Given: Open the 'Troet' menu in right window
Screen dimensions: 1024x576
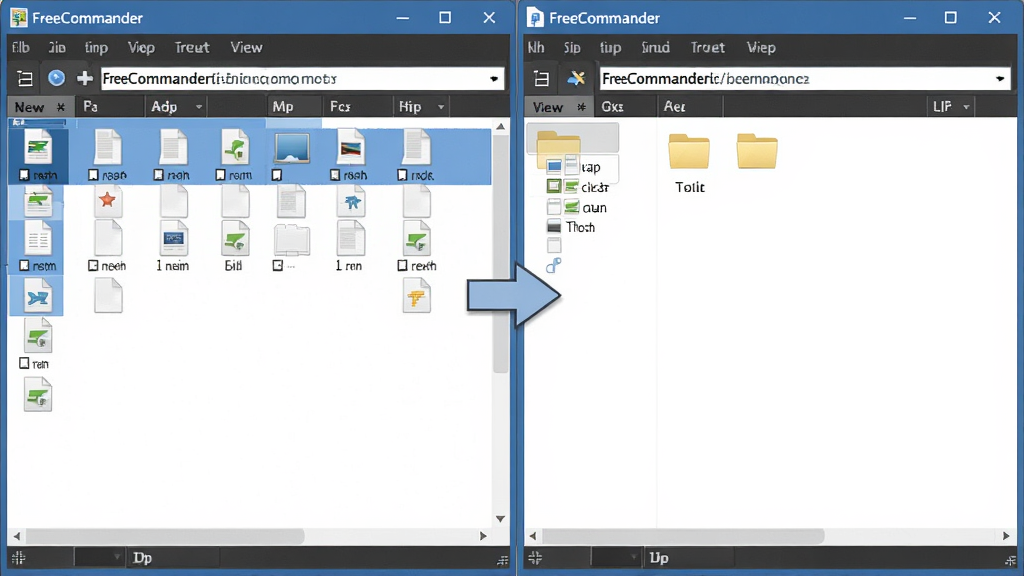Looking at the screenshot, I should [x=707, y=48].
